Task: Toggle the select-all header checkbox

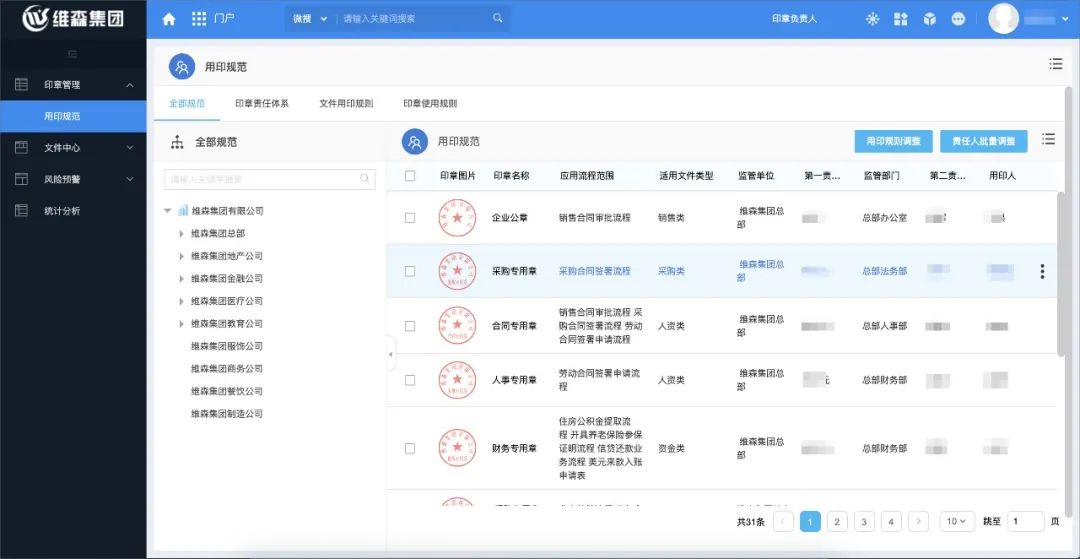Action: (410, 176)
